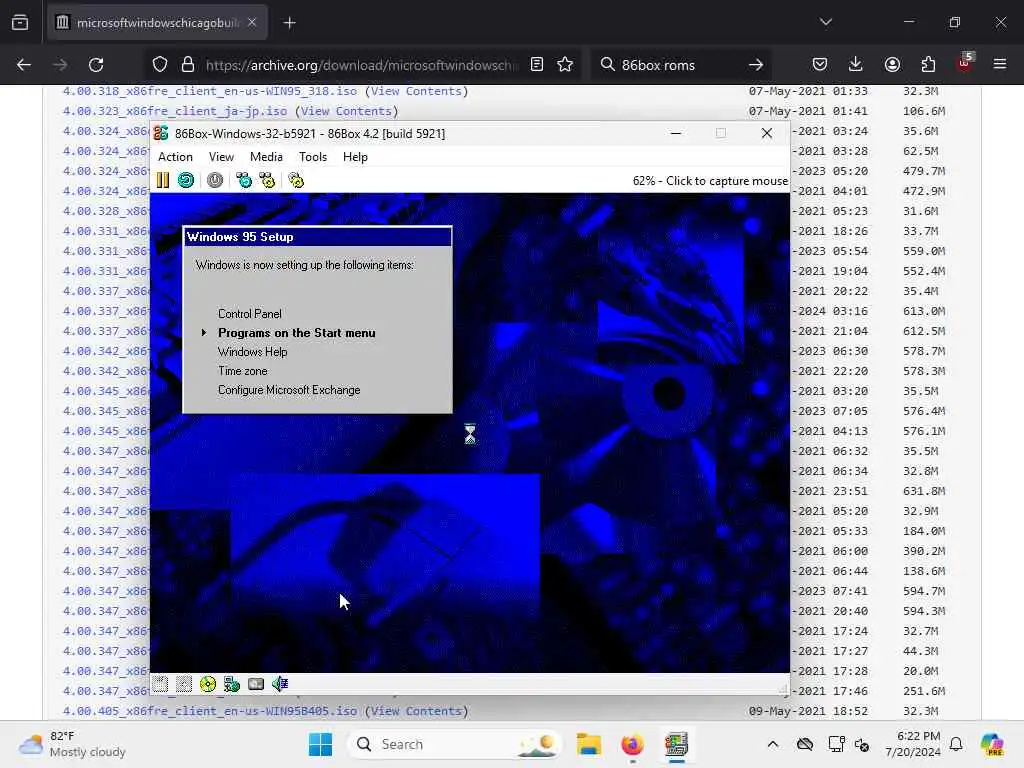Click 'Windows Help' setup item
Screen dimensions: 1024x768
pos(252,351)
